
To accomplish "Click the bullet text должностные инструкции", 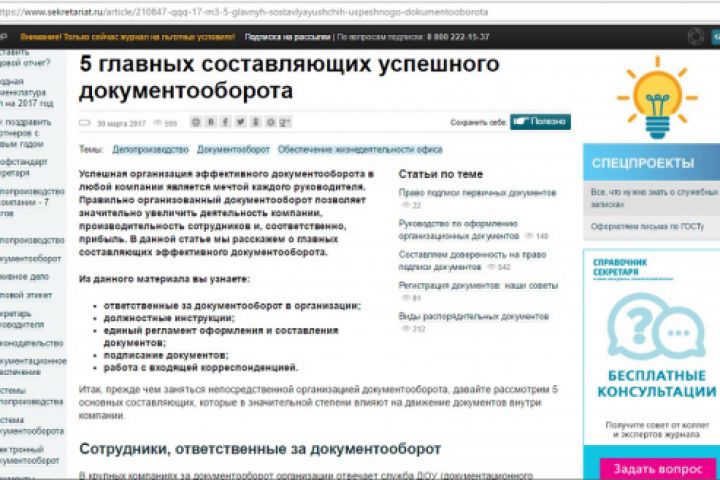I will click(x=169, y=318).
